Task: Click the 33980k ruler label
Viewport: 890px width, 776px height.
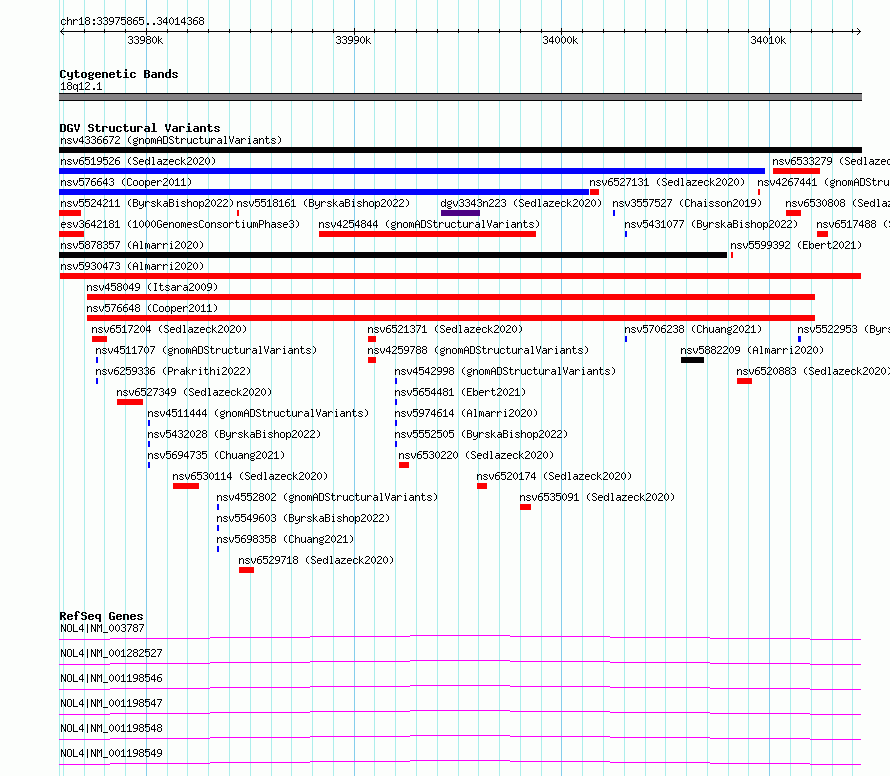Action: (145, 40)
